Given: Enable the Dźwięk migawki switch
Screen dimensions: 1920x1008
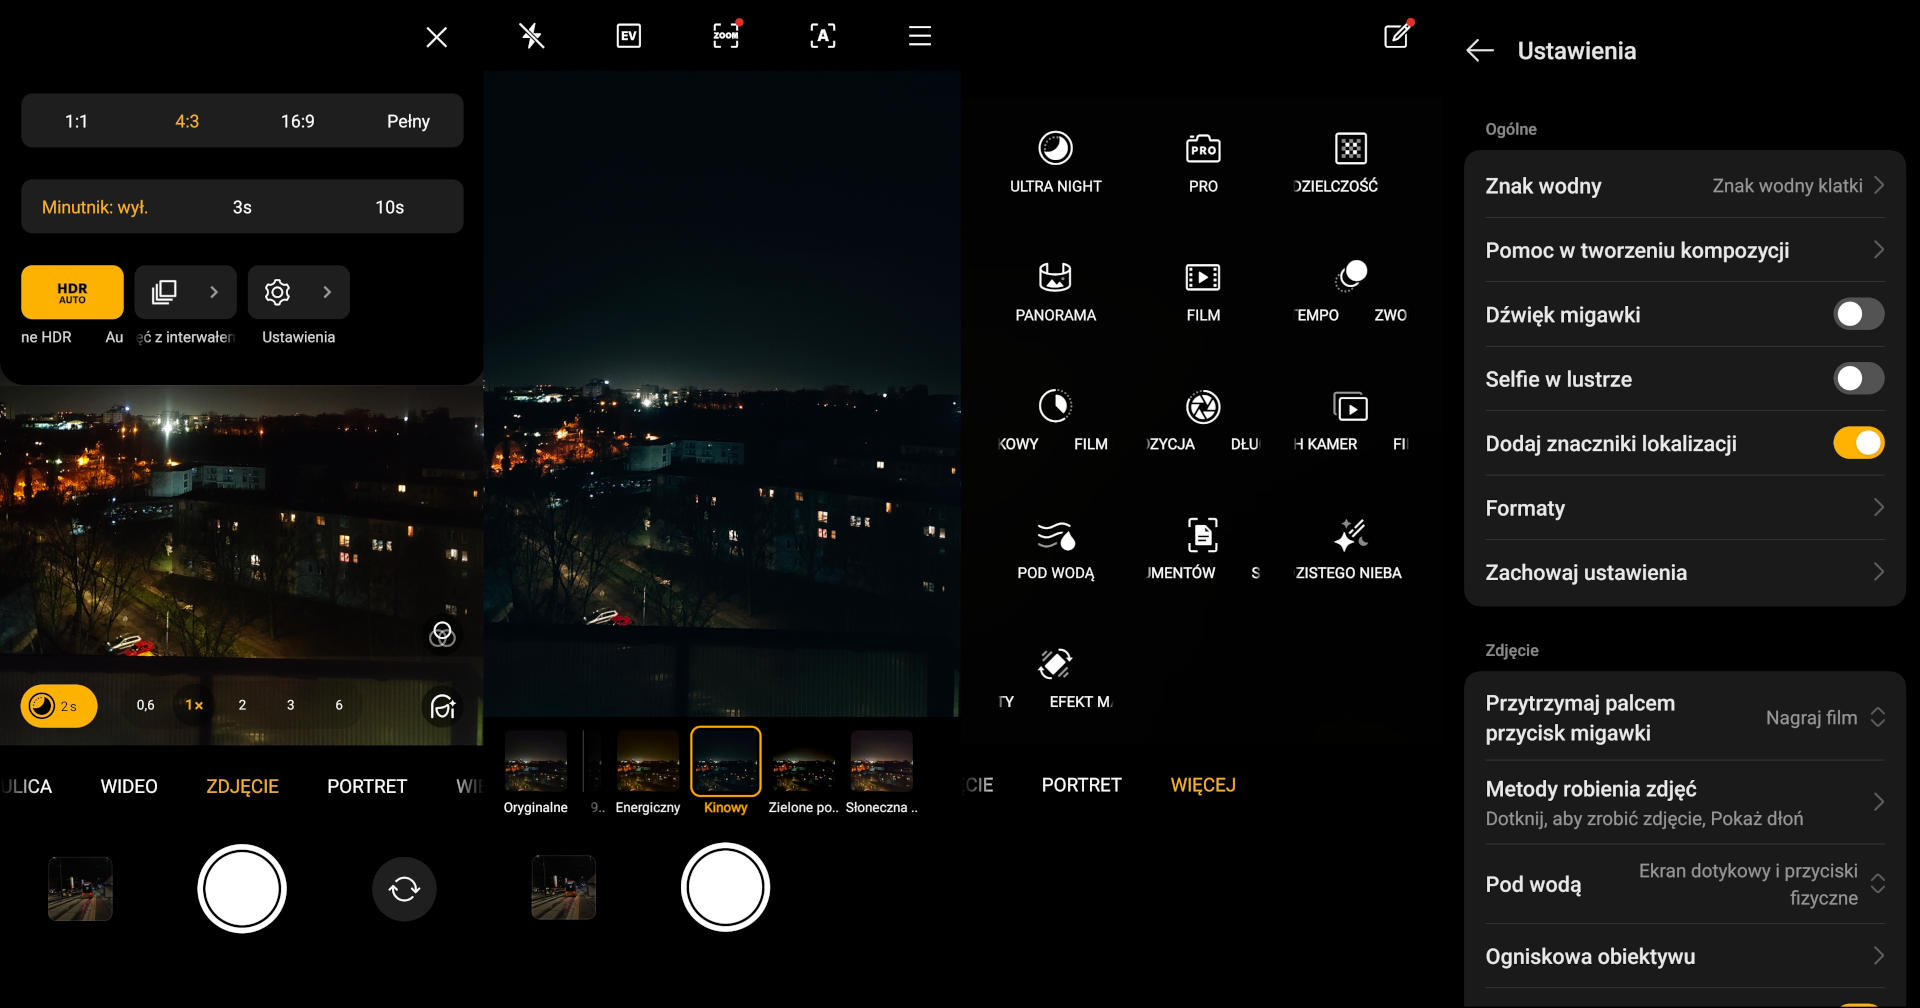Looking at the screenshot, I should (1857, 314).
